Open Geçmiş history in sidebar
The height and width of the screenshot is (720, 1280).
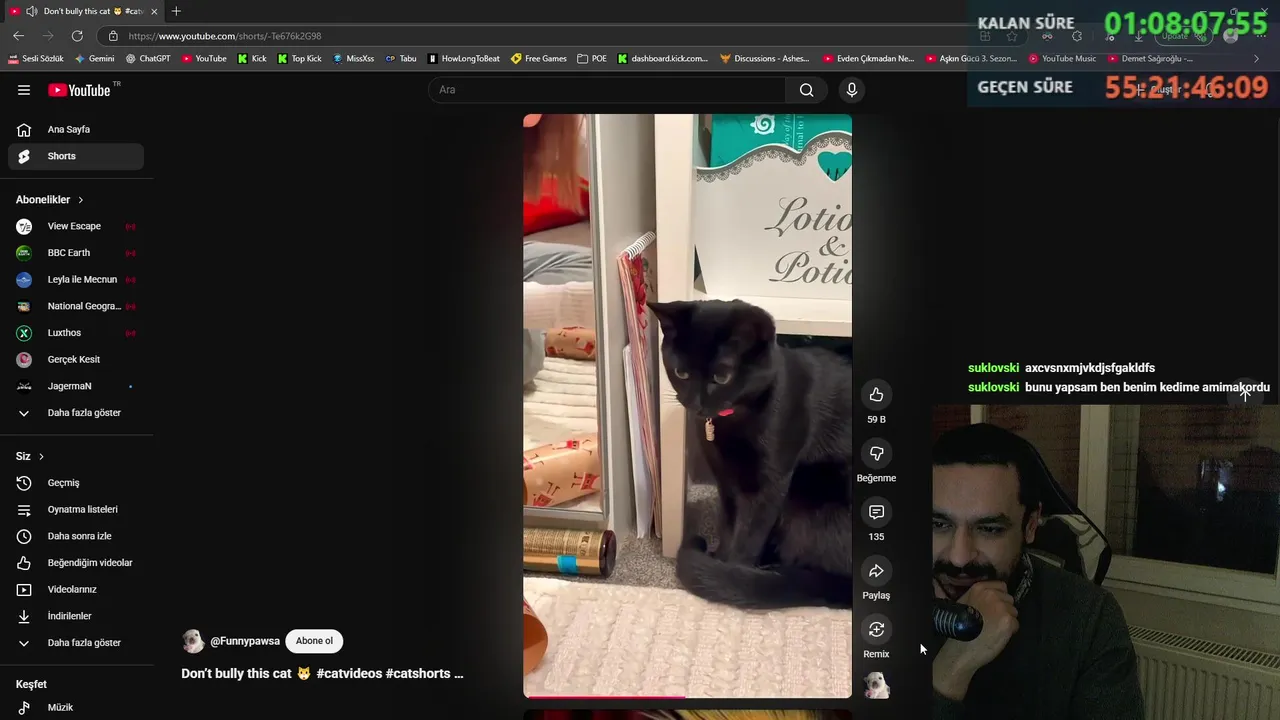pyautogui.click(x=76, y=483)
